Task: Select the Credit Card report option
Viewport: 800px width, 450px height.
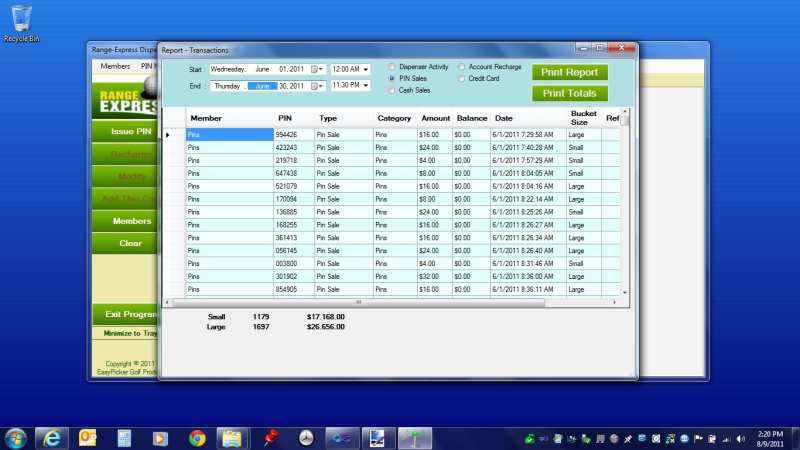Action: tap(461, 78)
